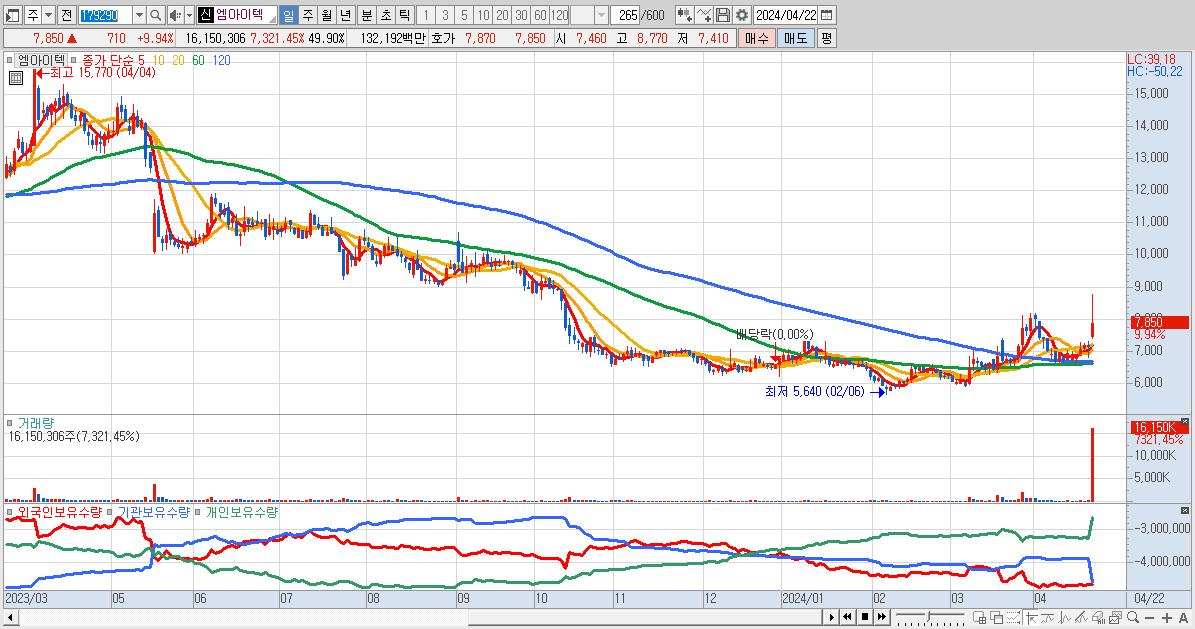Open stock search with magnifier icon
Viewport: 1195px width, 629px height.
pos(155,15)
